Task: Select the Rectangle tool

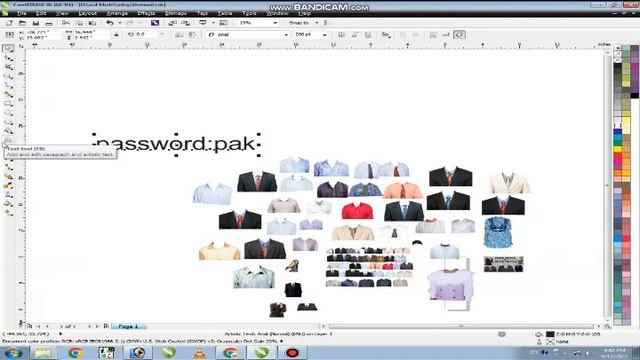Action: coord(8,104)
